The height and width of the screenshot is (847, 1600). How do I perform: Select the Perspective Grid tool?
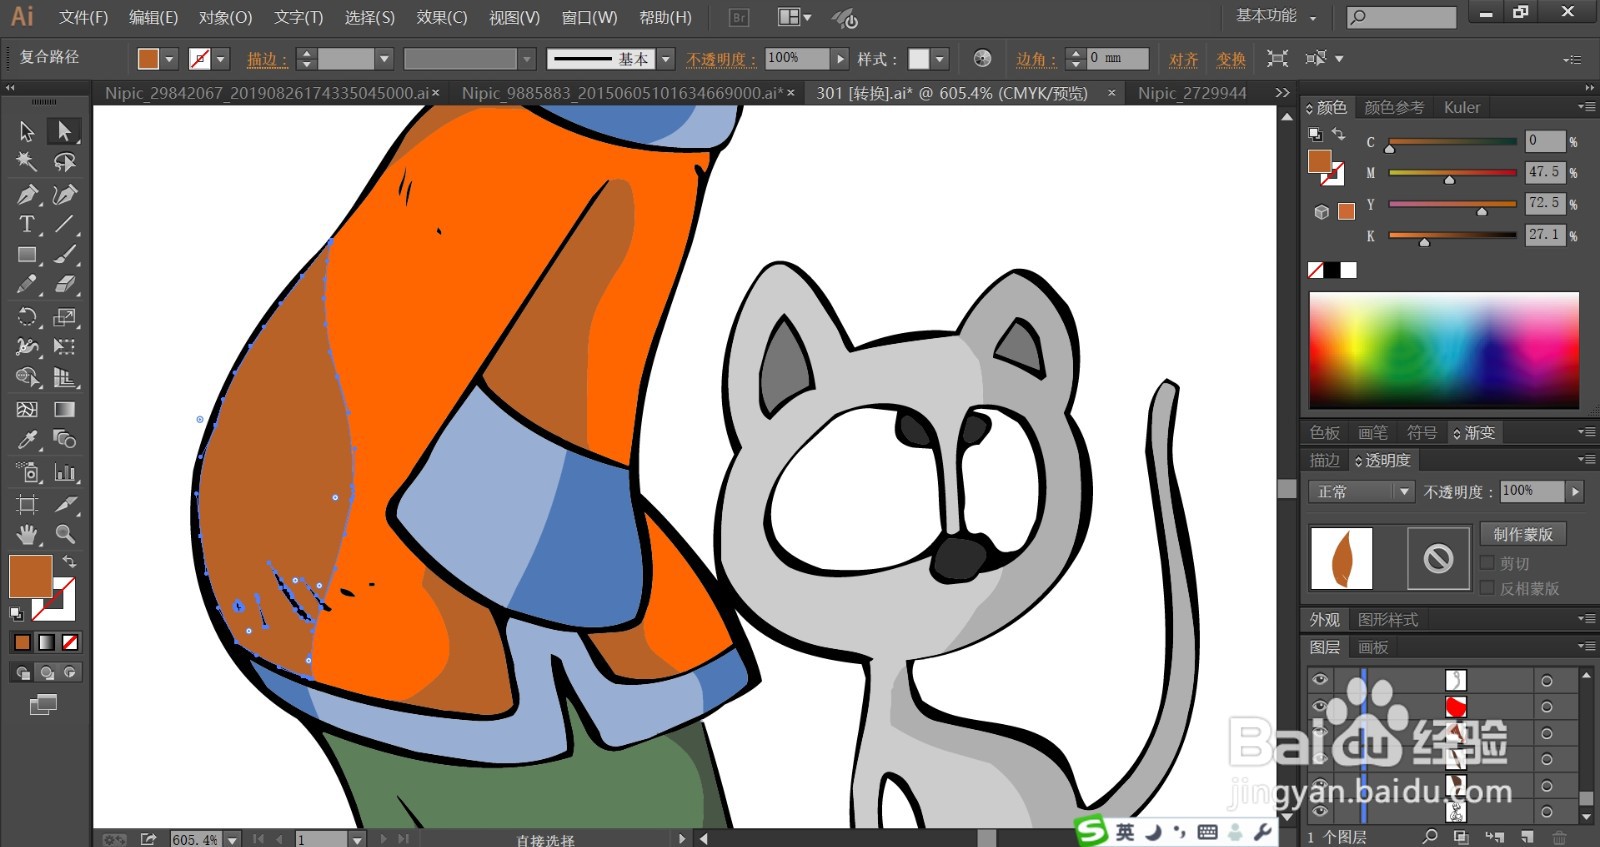[x=64, y=378]
